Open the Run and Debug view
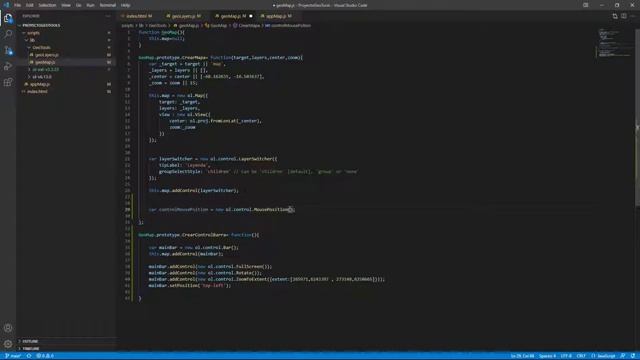 [8, 66]
